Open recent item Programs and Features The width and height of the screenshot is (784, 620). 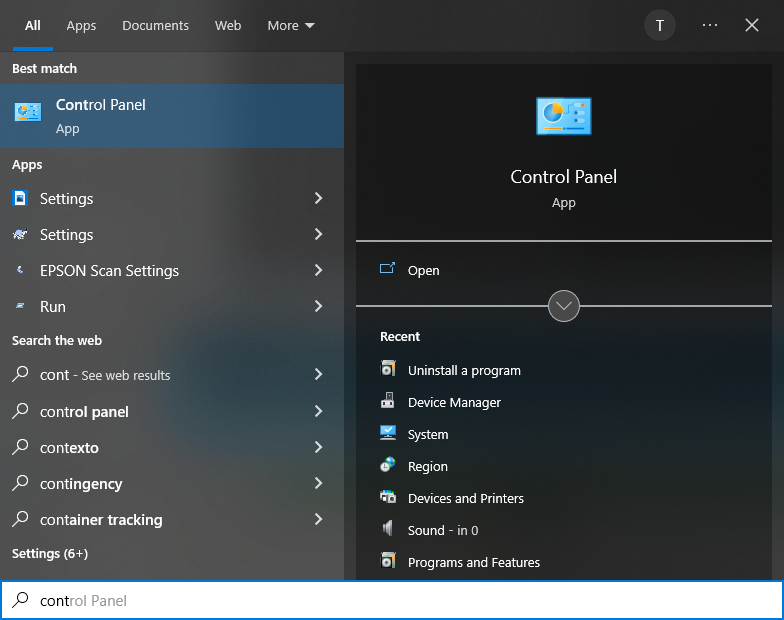[x=474, y=562]
